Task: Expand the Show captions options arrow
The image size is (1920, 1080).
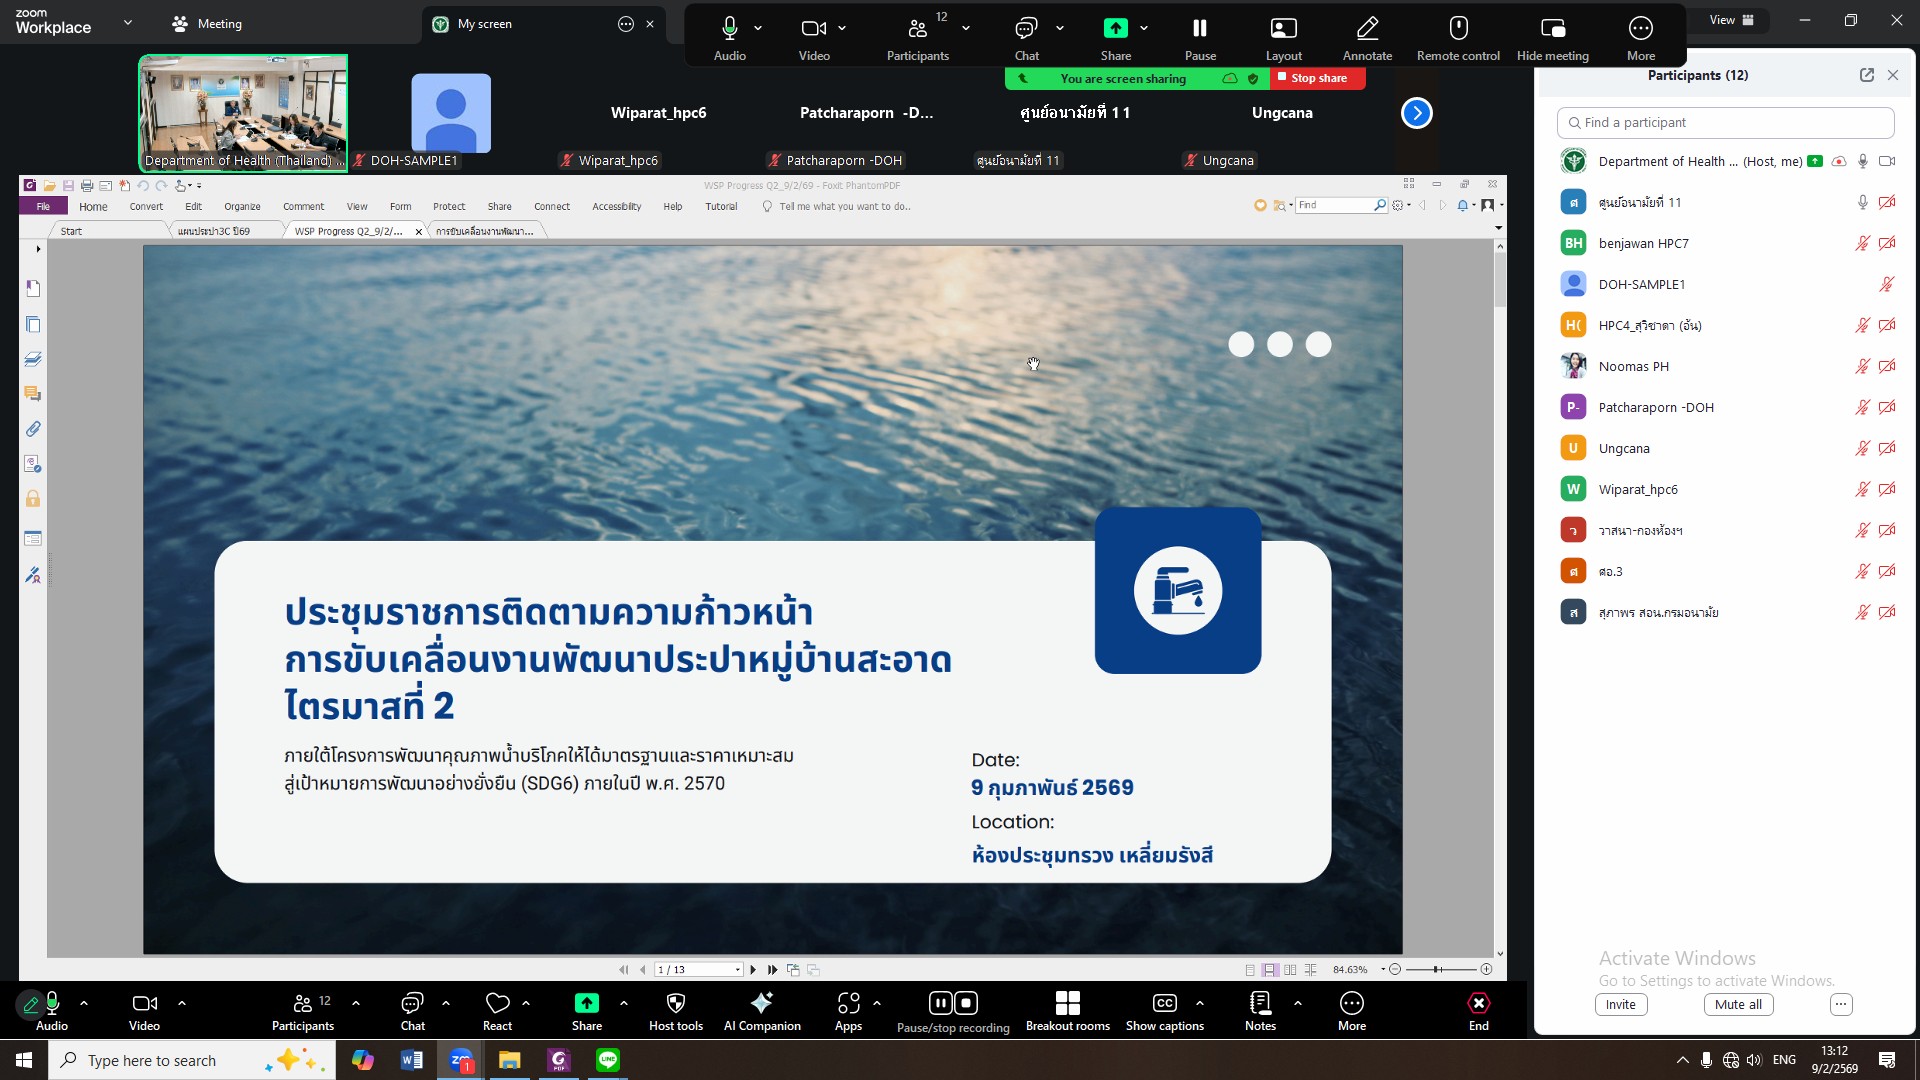Action: pyautogui.click(x=1199, y=1003)
